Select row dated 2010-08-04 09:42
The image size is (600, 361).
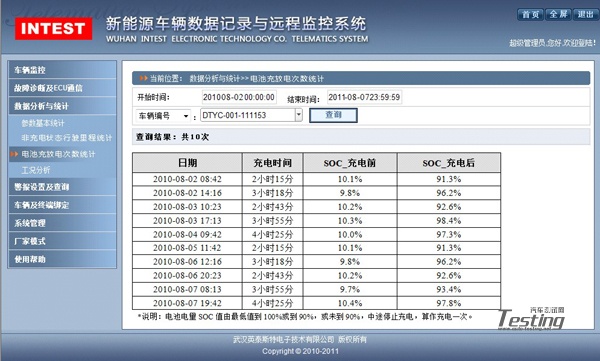316,234
